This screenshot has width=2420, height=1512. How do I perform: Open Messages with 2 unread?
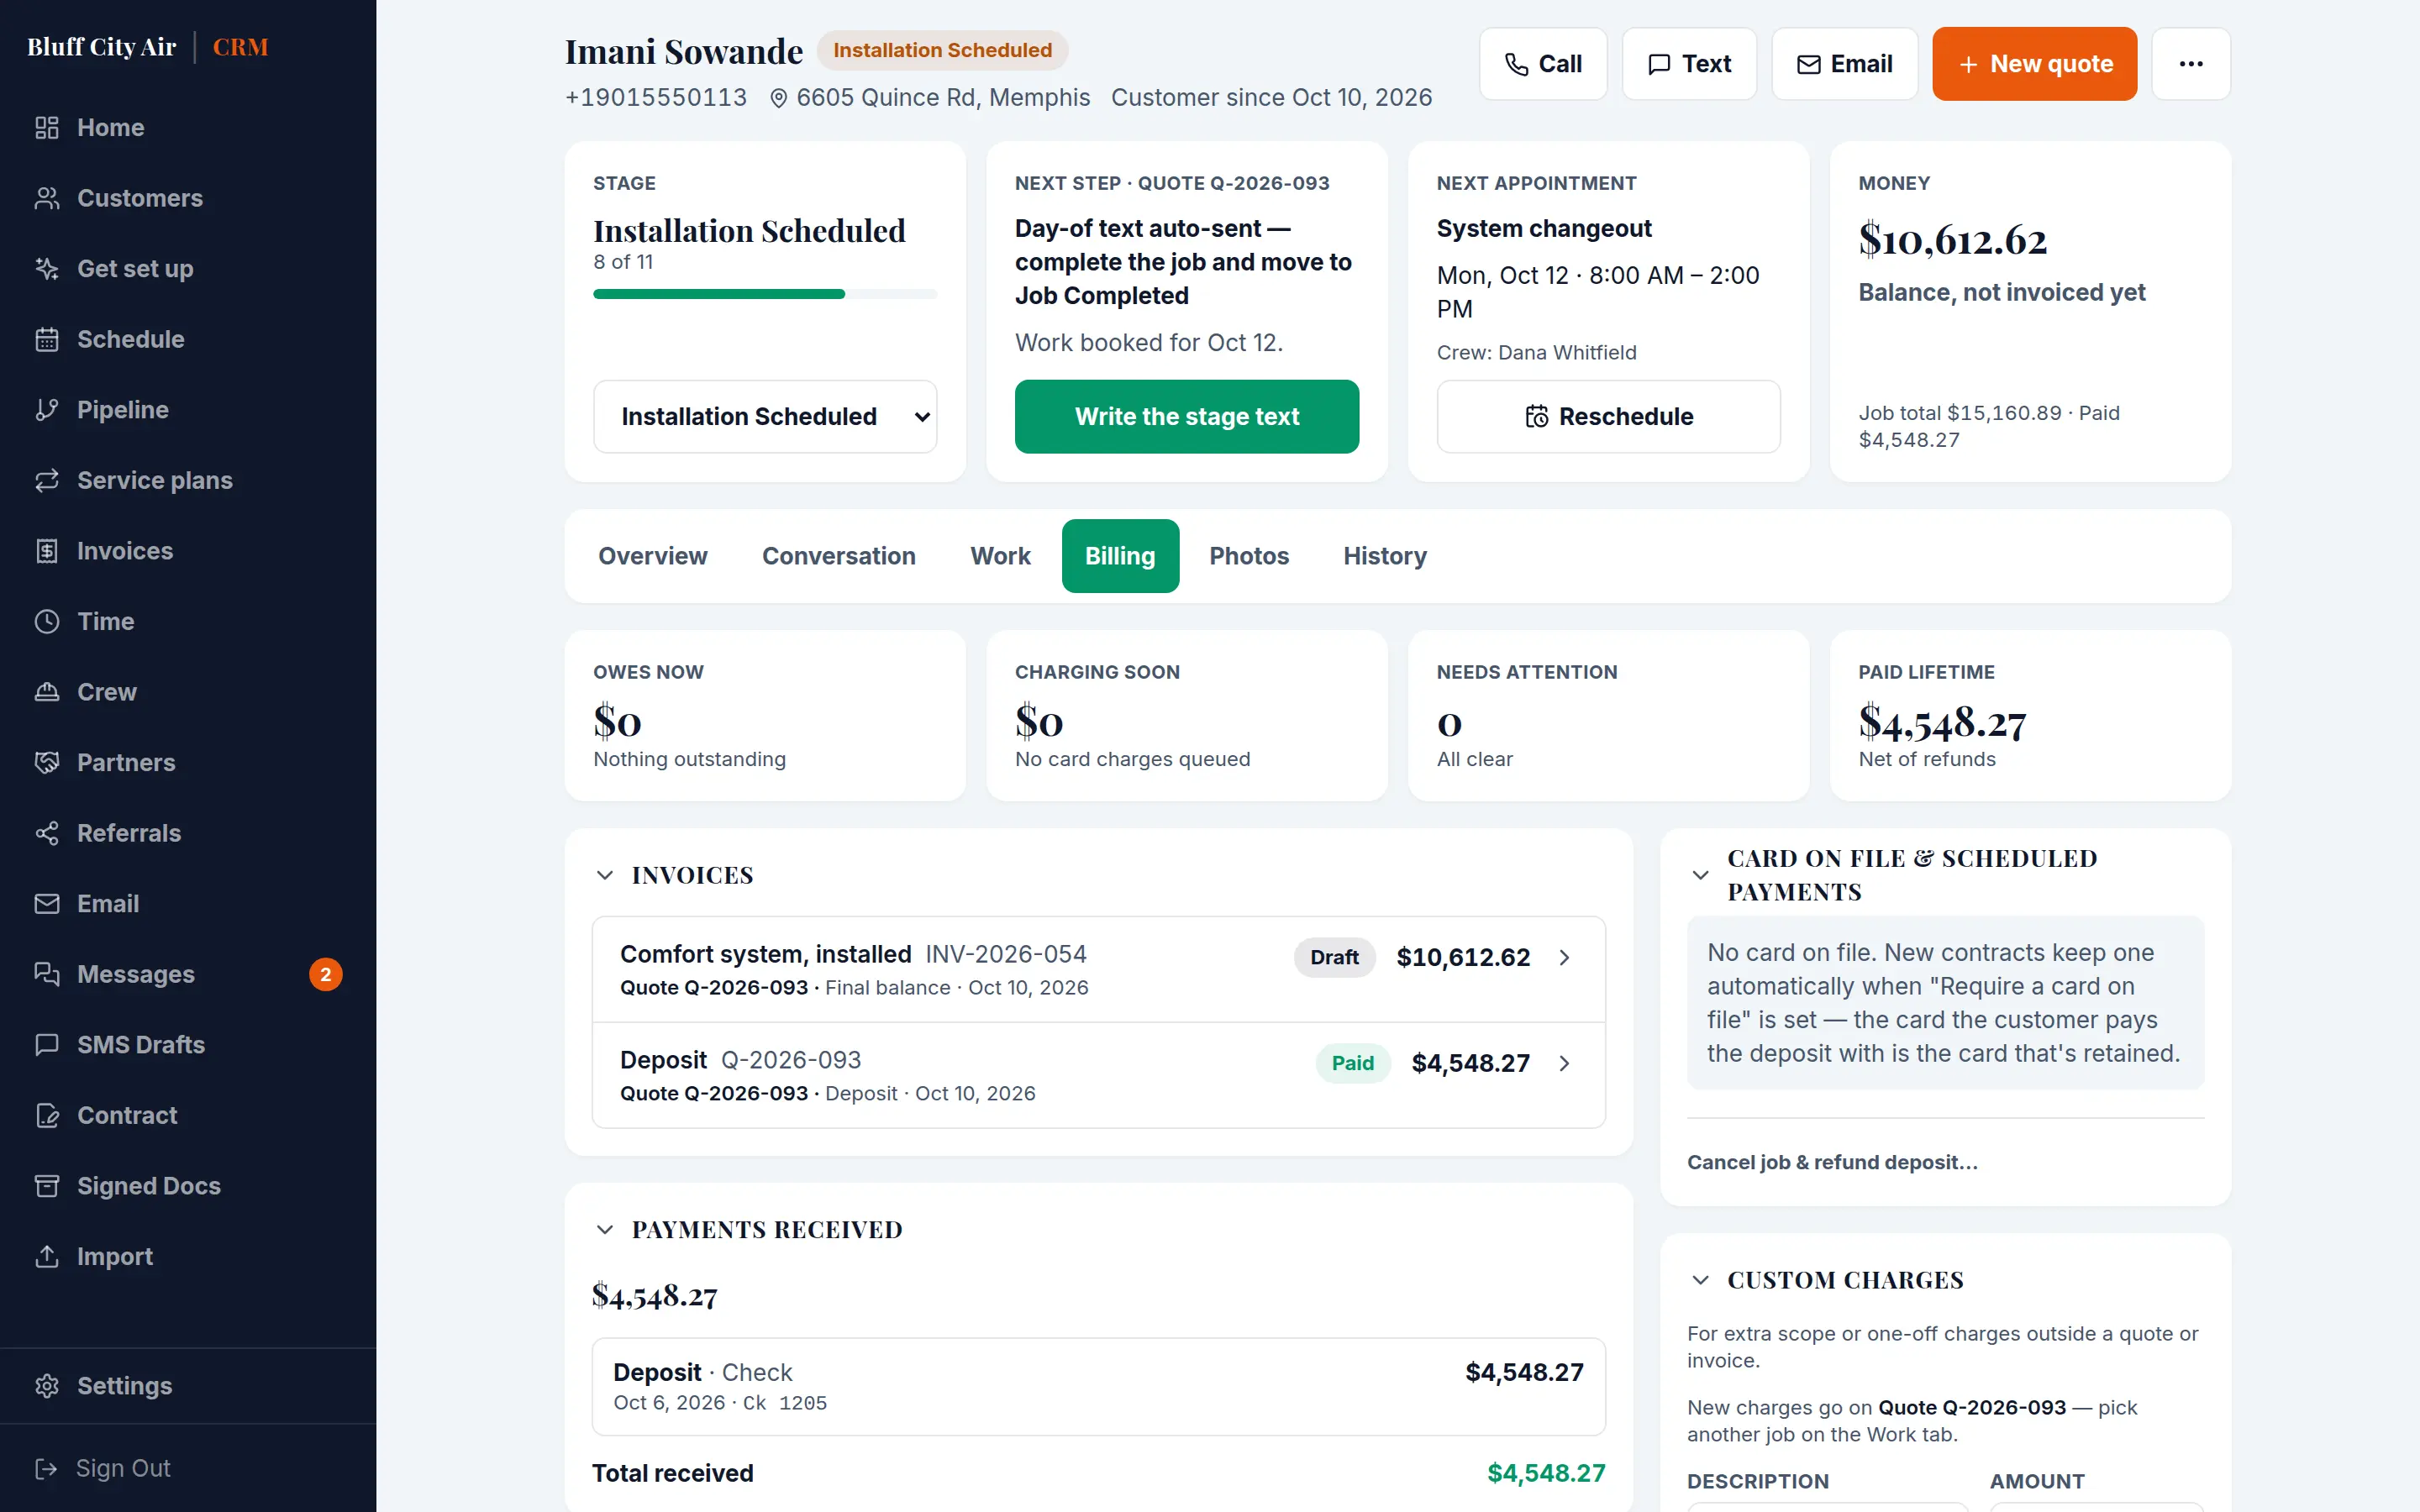(x=188, y=974)
